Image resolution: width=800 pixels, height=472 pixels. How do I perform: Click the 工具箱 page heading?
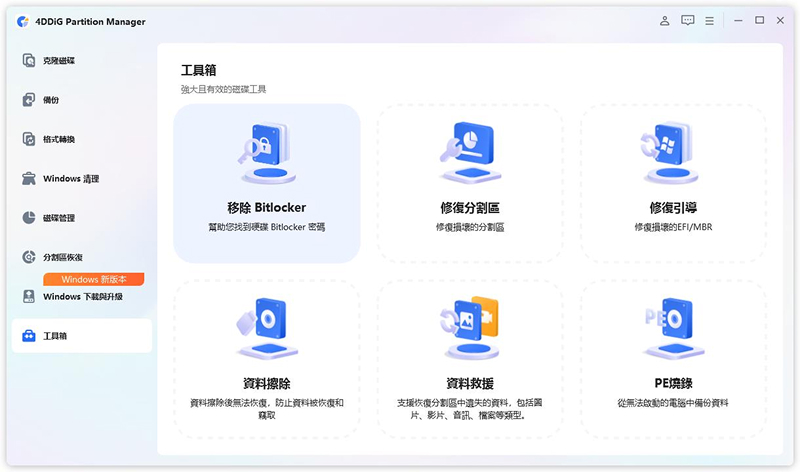198,70
